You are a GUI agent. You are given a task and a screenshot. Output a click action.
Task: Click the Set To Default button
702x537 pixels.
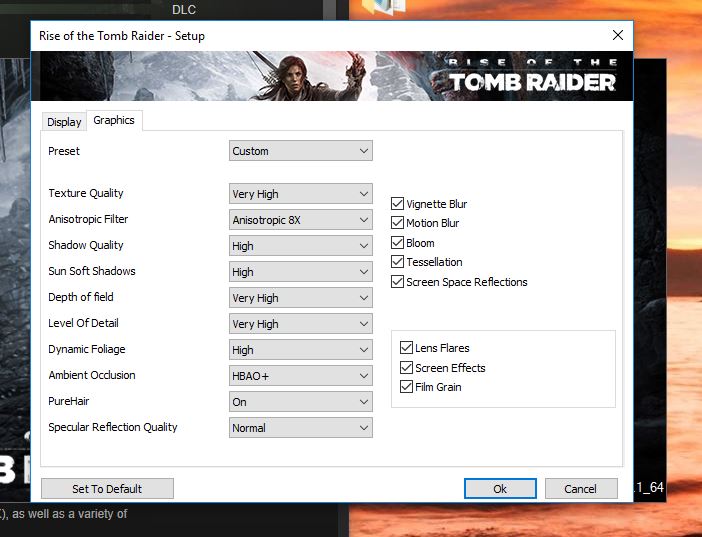click(107, 489)
